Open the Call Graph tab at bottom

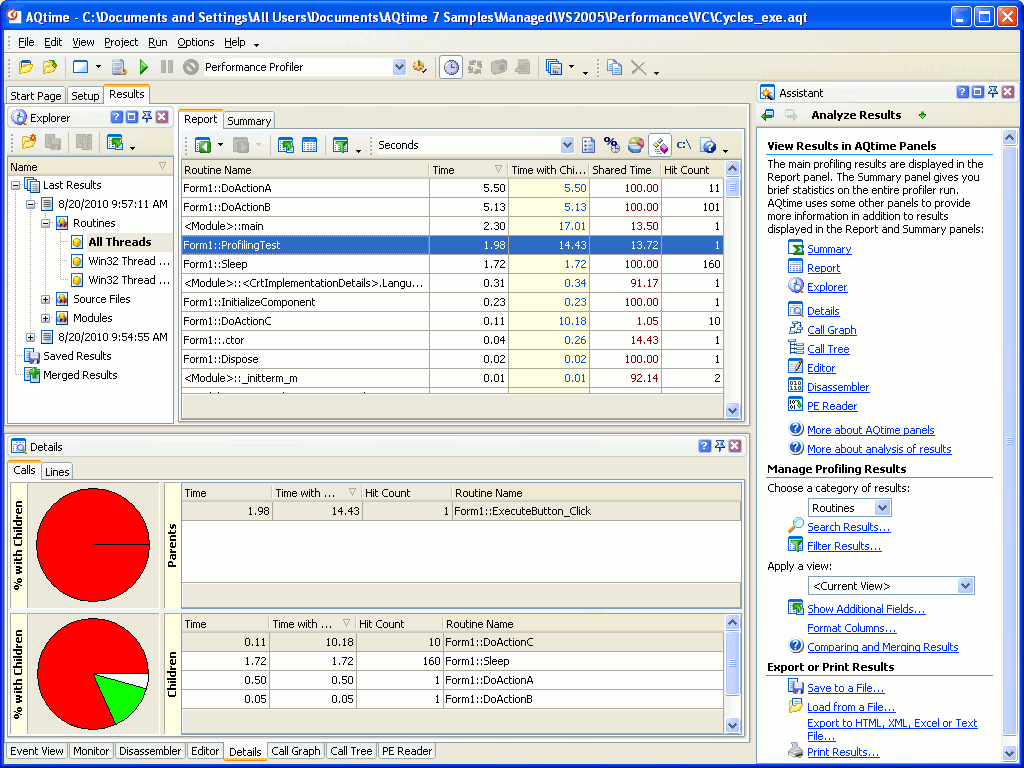pos(296,751)
